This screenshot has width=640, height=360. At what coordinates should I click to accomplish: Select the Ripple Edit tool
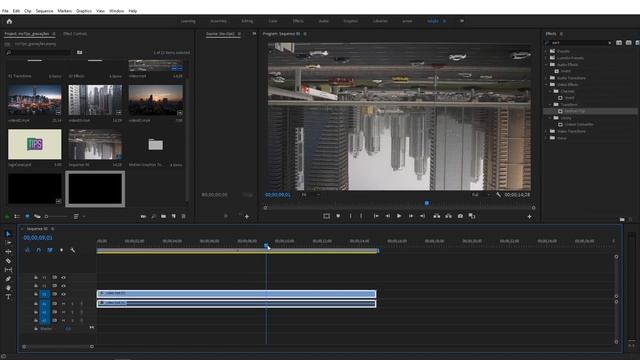click(x=8, y=251)
